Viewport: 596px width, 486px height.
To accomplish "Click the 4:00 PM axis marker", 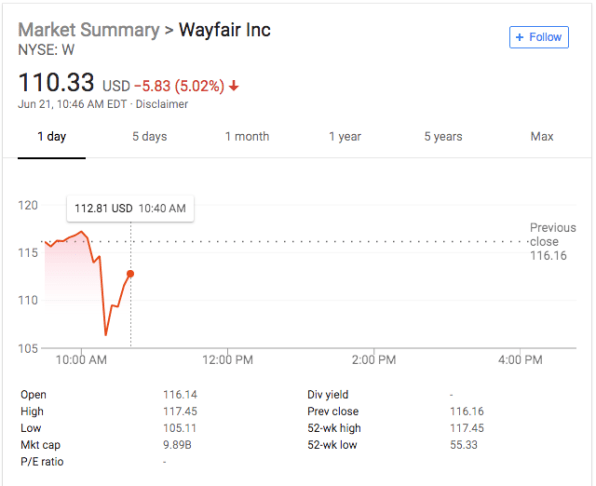I will point(520,359).
